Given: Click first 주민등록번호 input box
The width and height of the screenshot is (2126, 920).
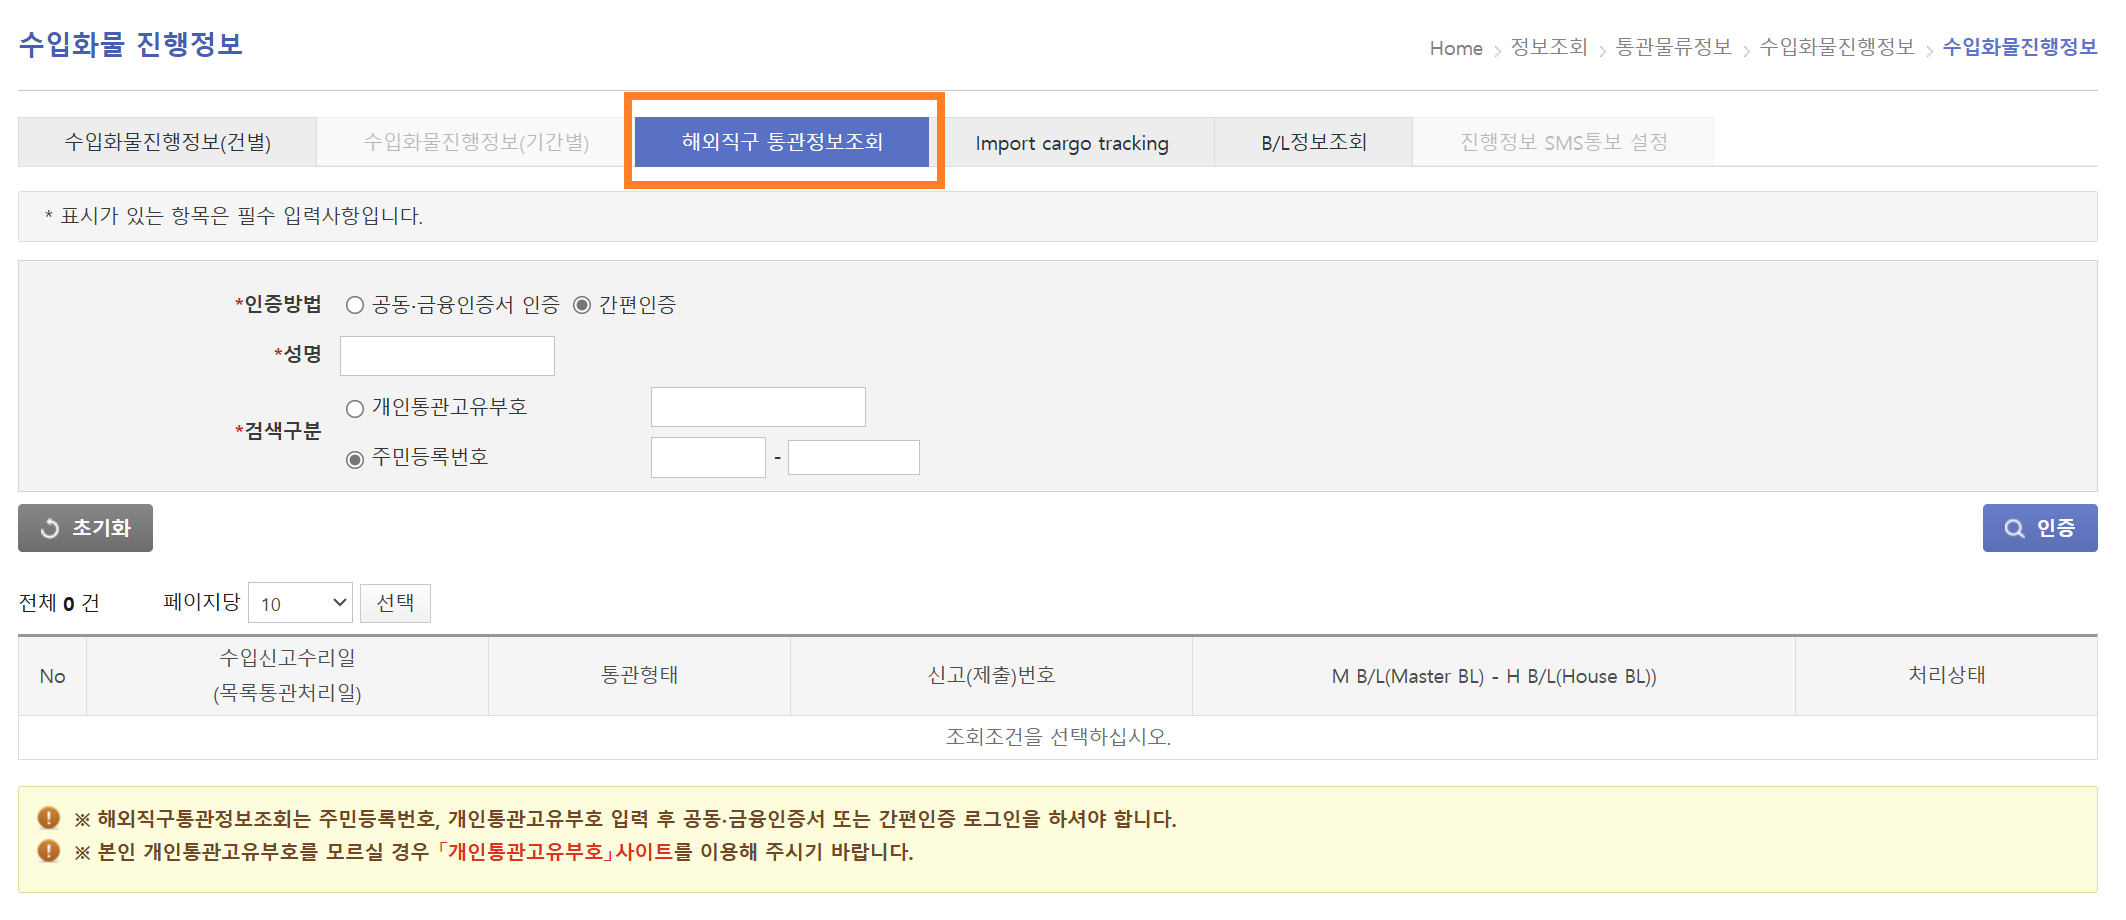Looking at the screenshot, I should pos(708,457).
